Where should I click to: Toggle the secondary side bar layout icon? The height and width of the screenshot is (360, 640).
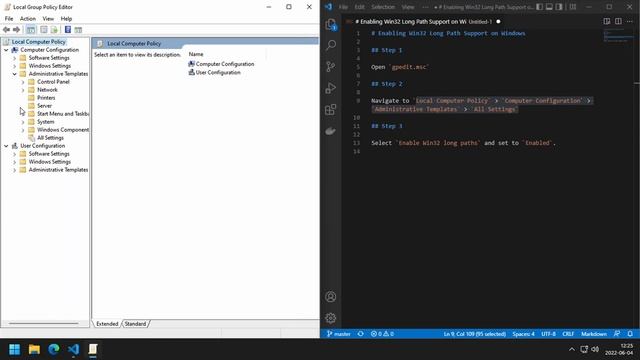[x=559, y=7]
